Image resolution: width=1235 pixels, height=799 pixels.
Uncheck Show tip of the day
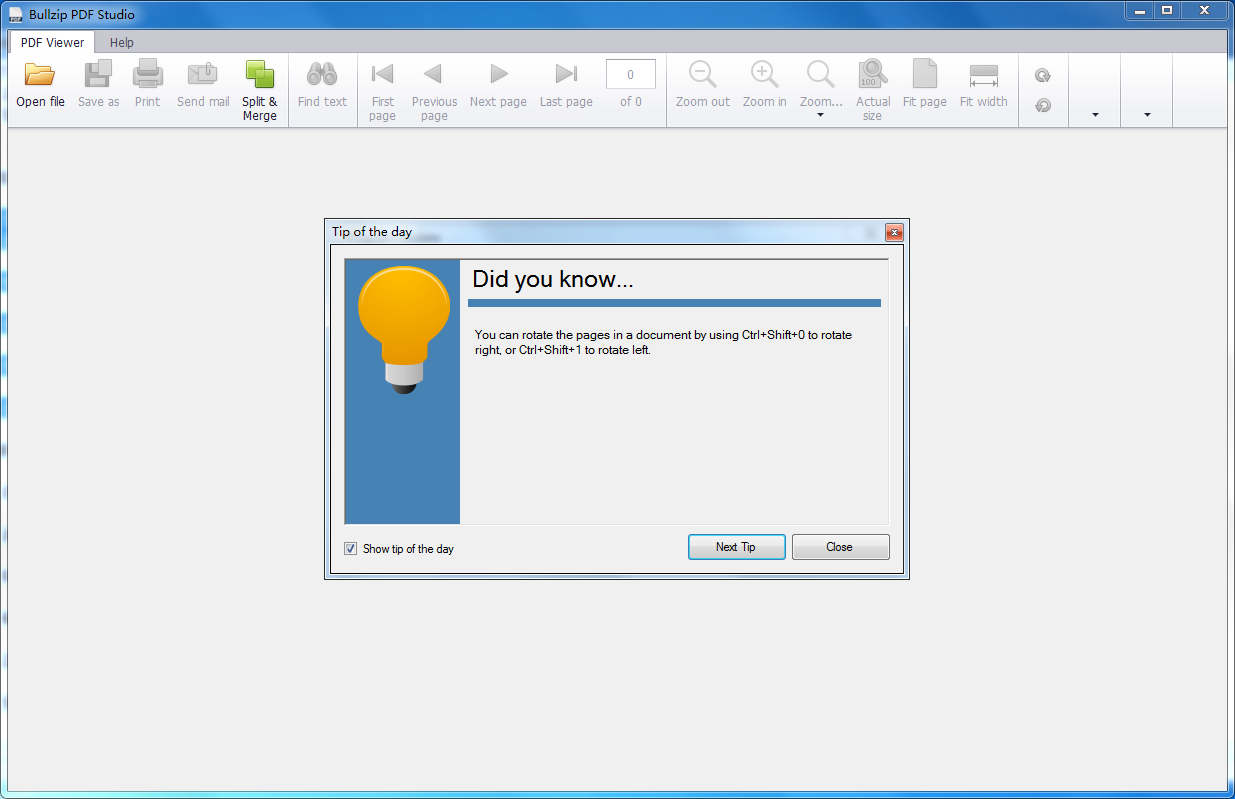[x=350, y=548]
